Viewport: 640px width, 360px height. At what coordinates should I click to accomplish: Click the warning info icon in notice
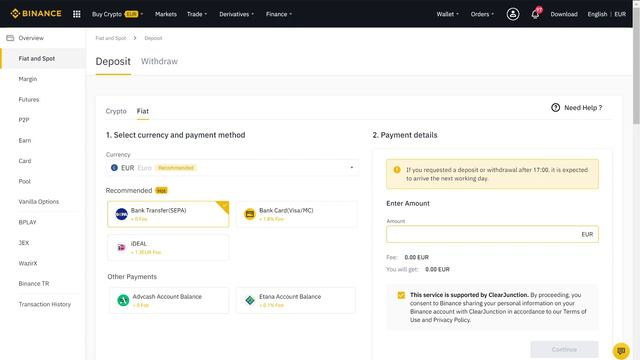coord(397,170)
